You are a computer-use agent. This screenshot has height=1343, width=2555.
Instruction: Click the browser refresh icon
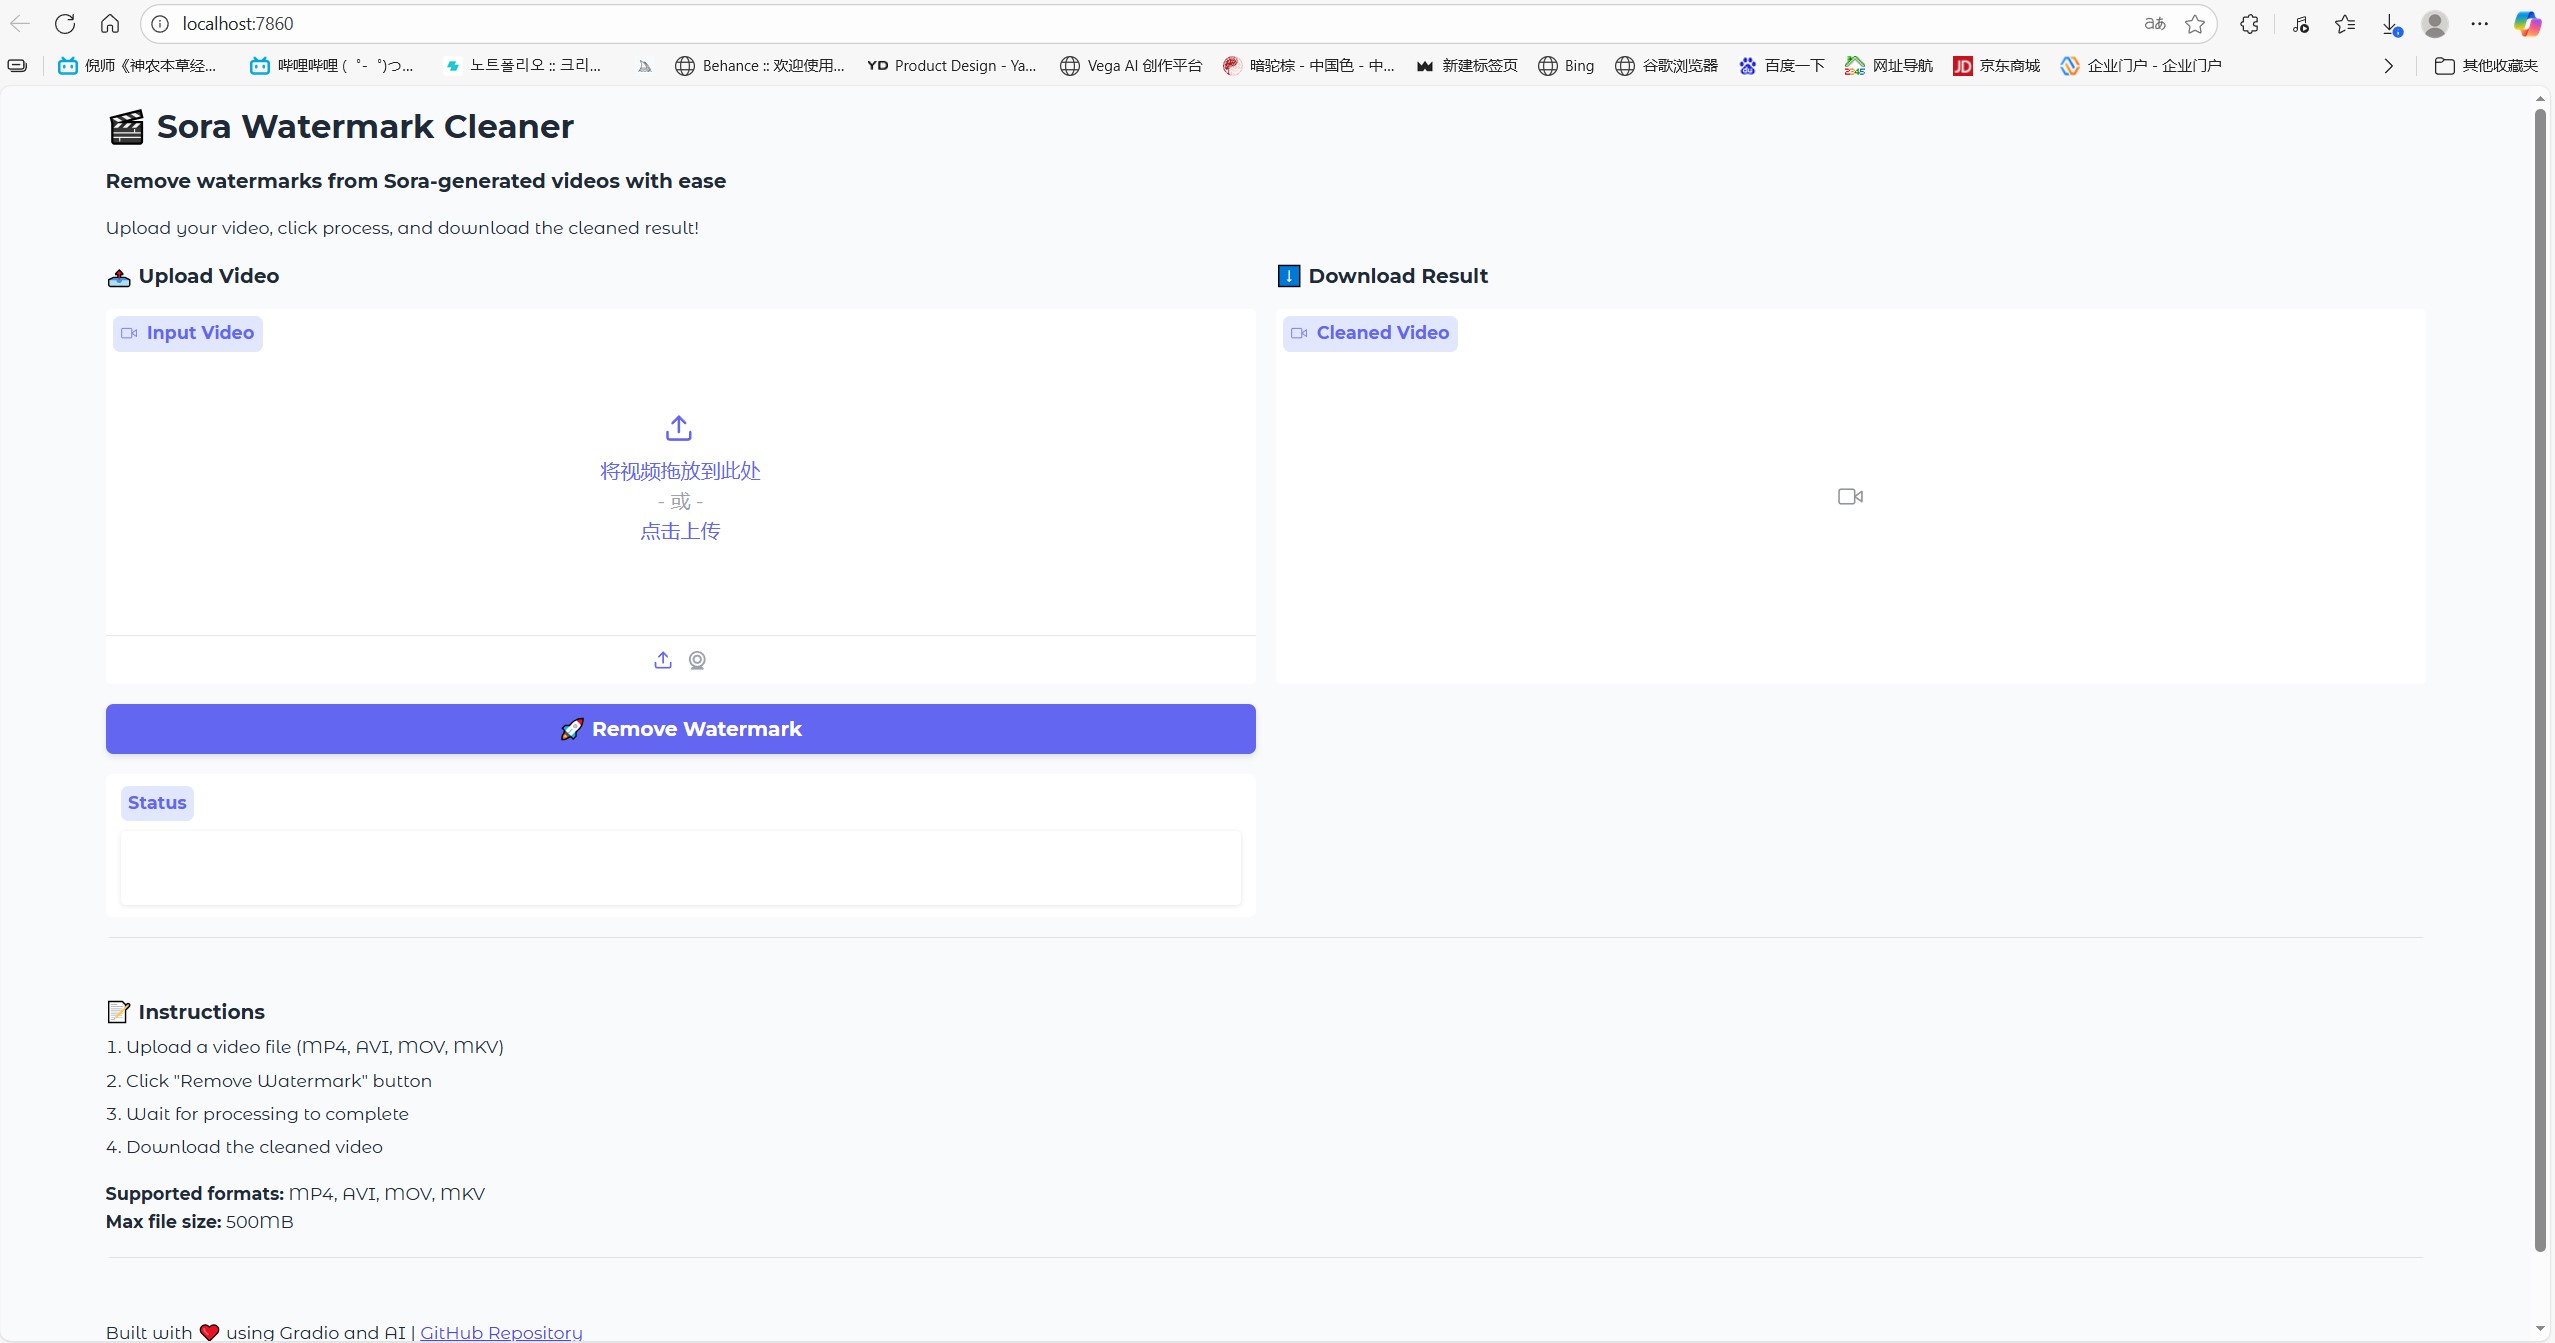(65, 24)
